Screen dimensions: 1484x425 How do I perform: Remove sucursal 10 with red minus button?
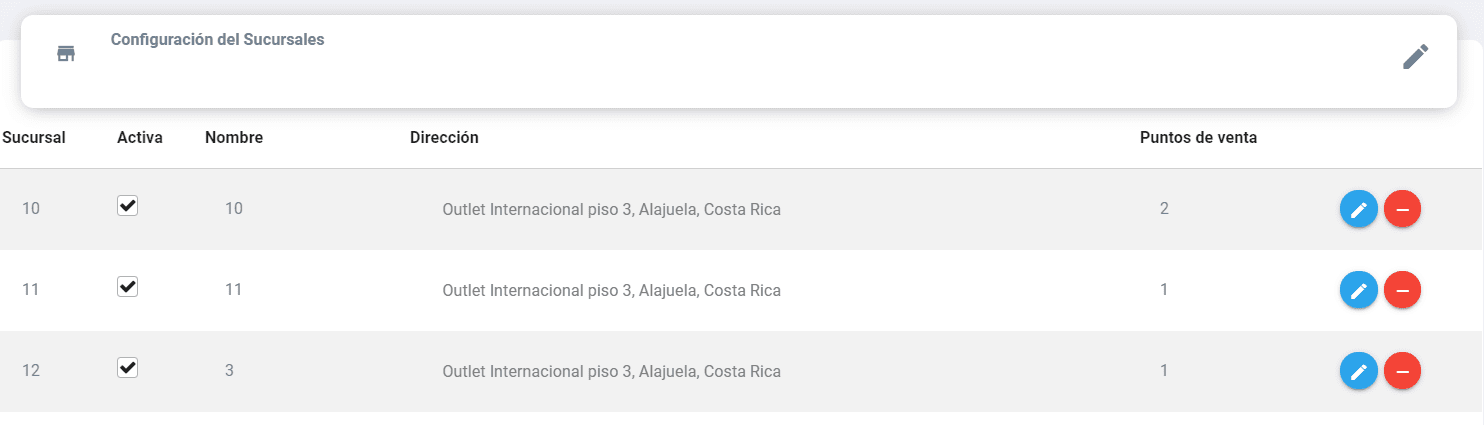[x=1402, y=209]
